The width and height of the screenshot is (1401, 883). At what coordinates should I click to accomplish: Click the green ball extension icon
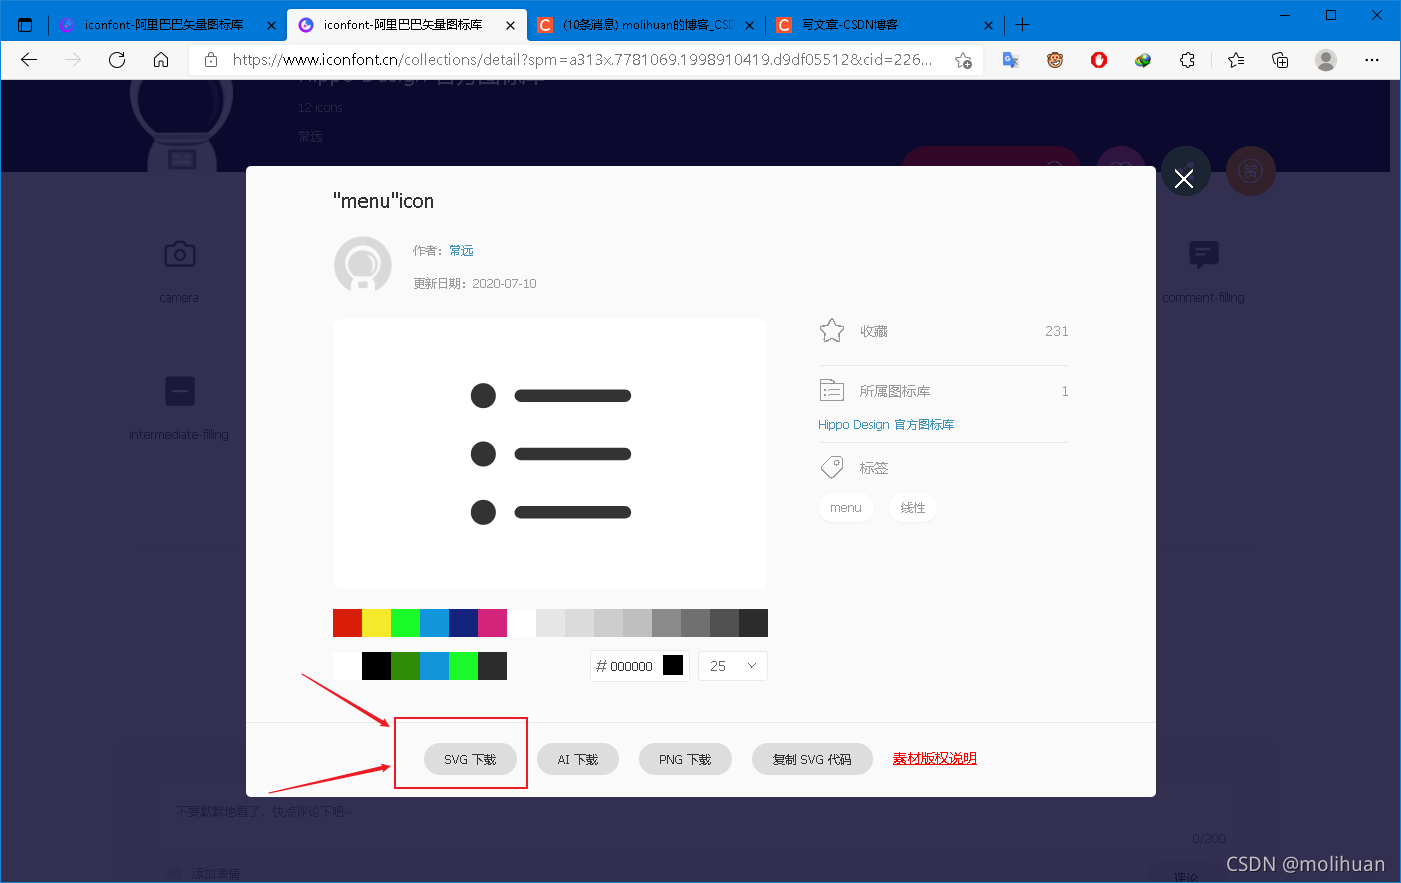click(1143, 60)
